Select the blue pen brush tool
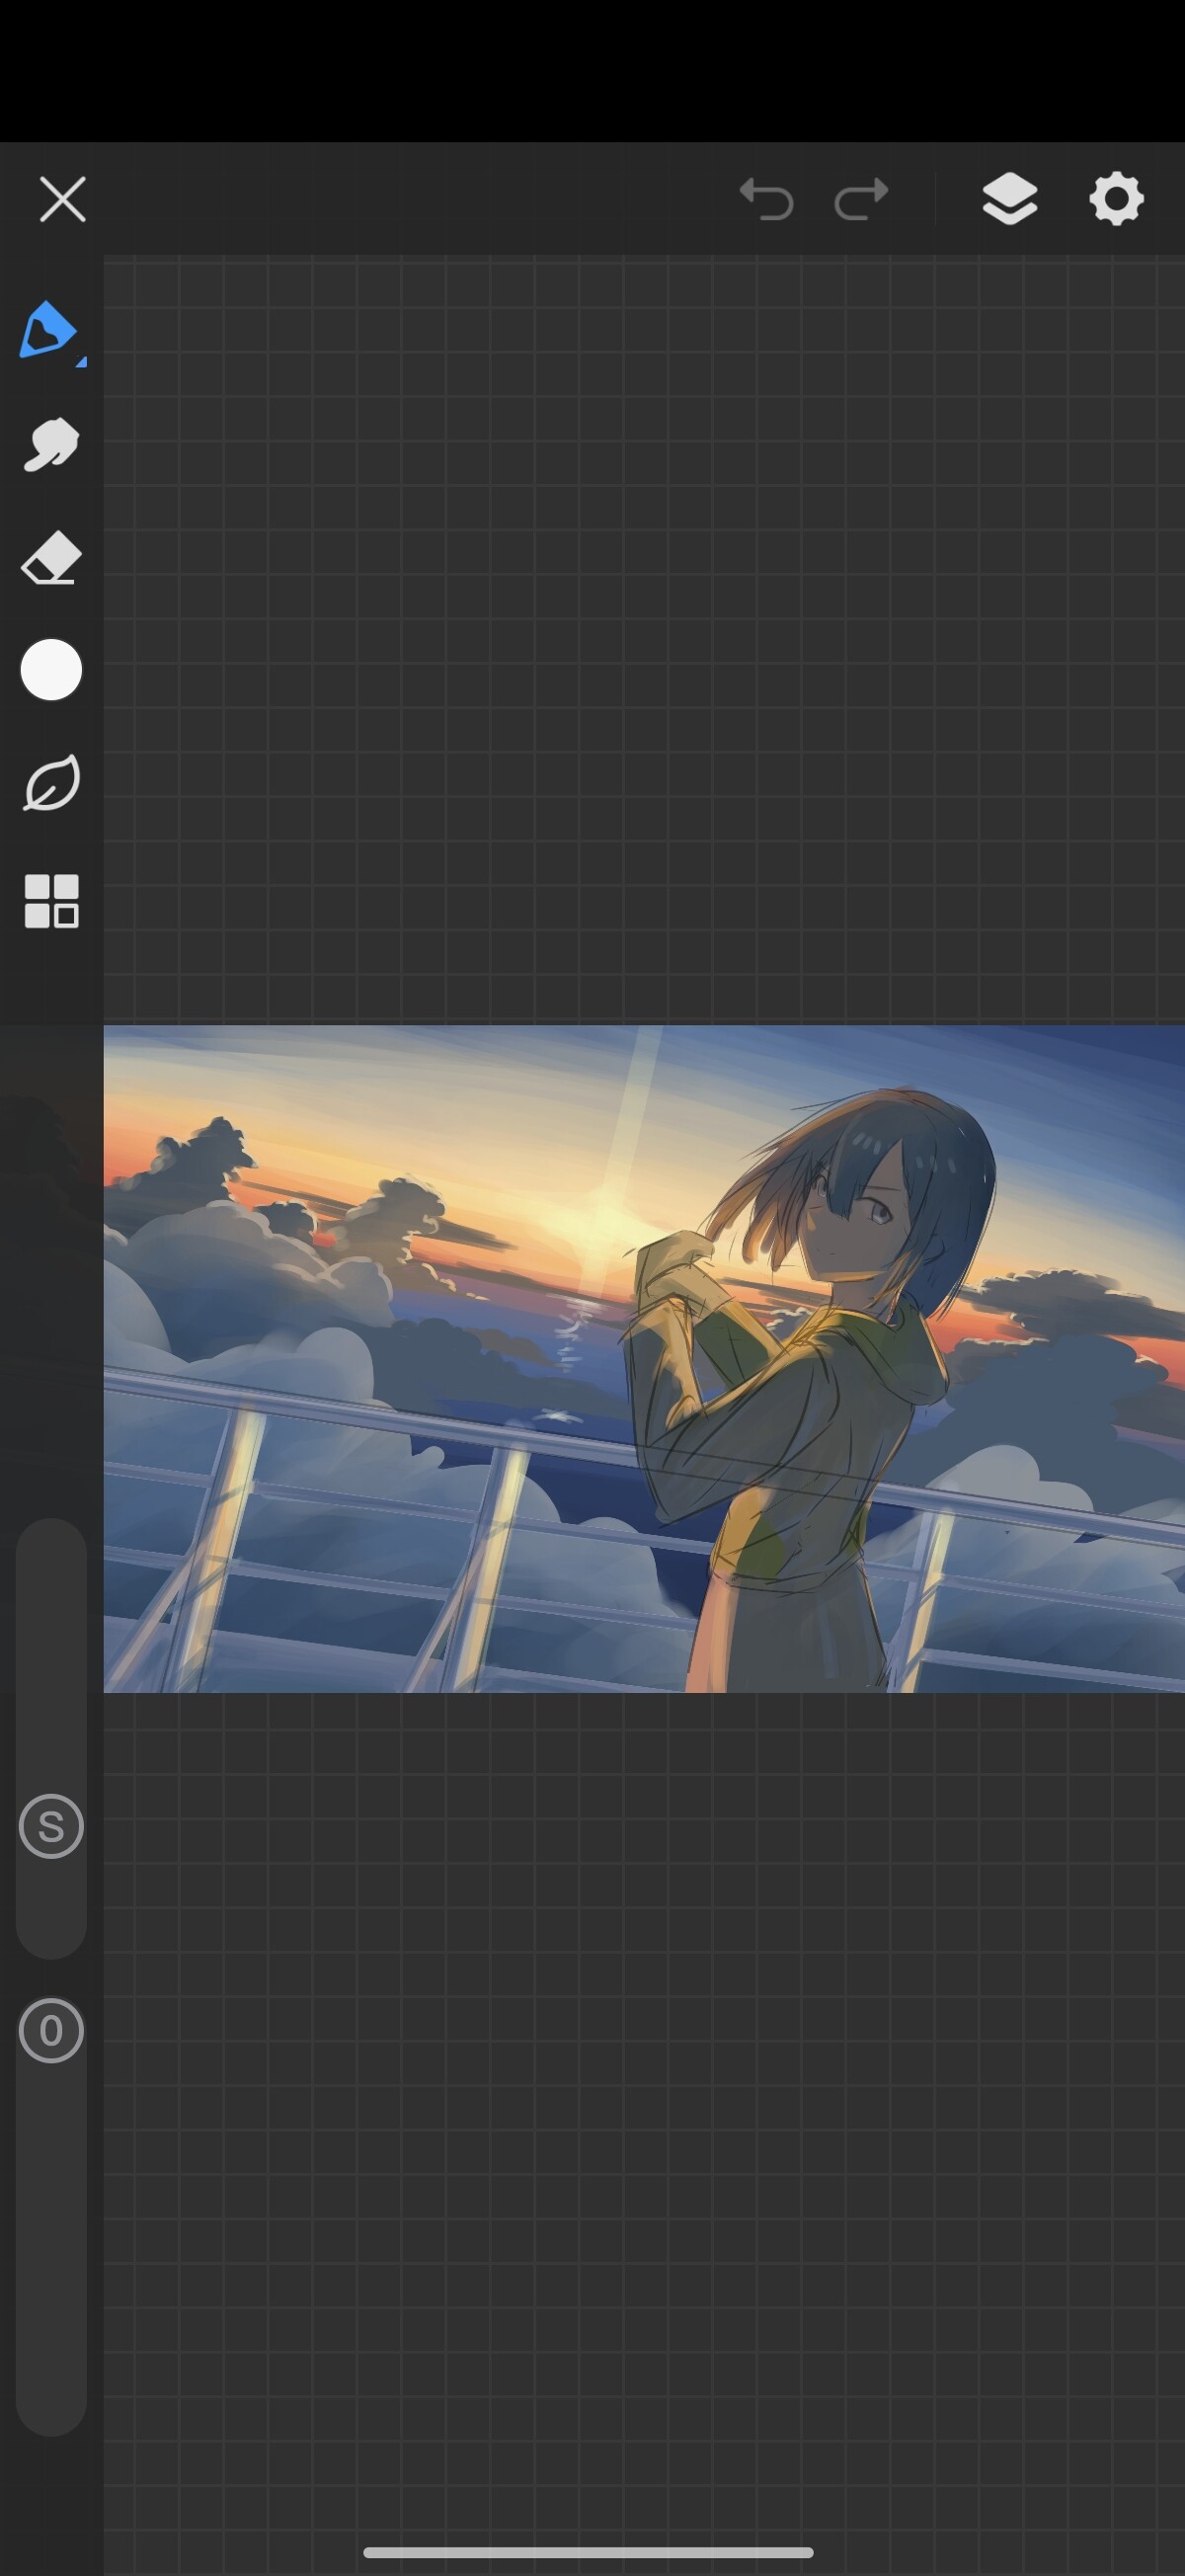1185x2576 pixels. click(48, 329)
